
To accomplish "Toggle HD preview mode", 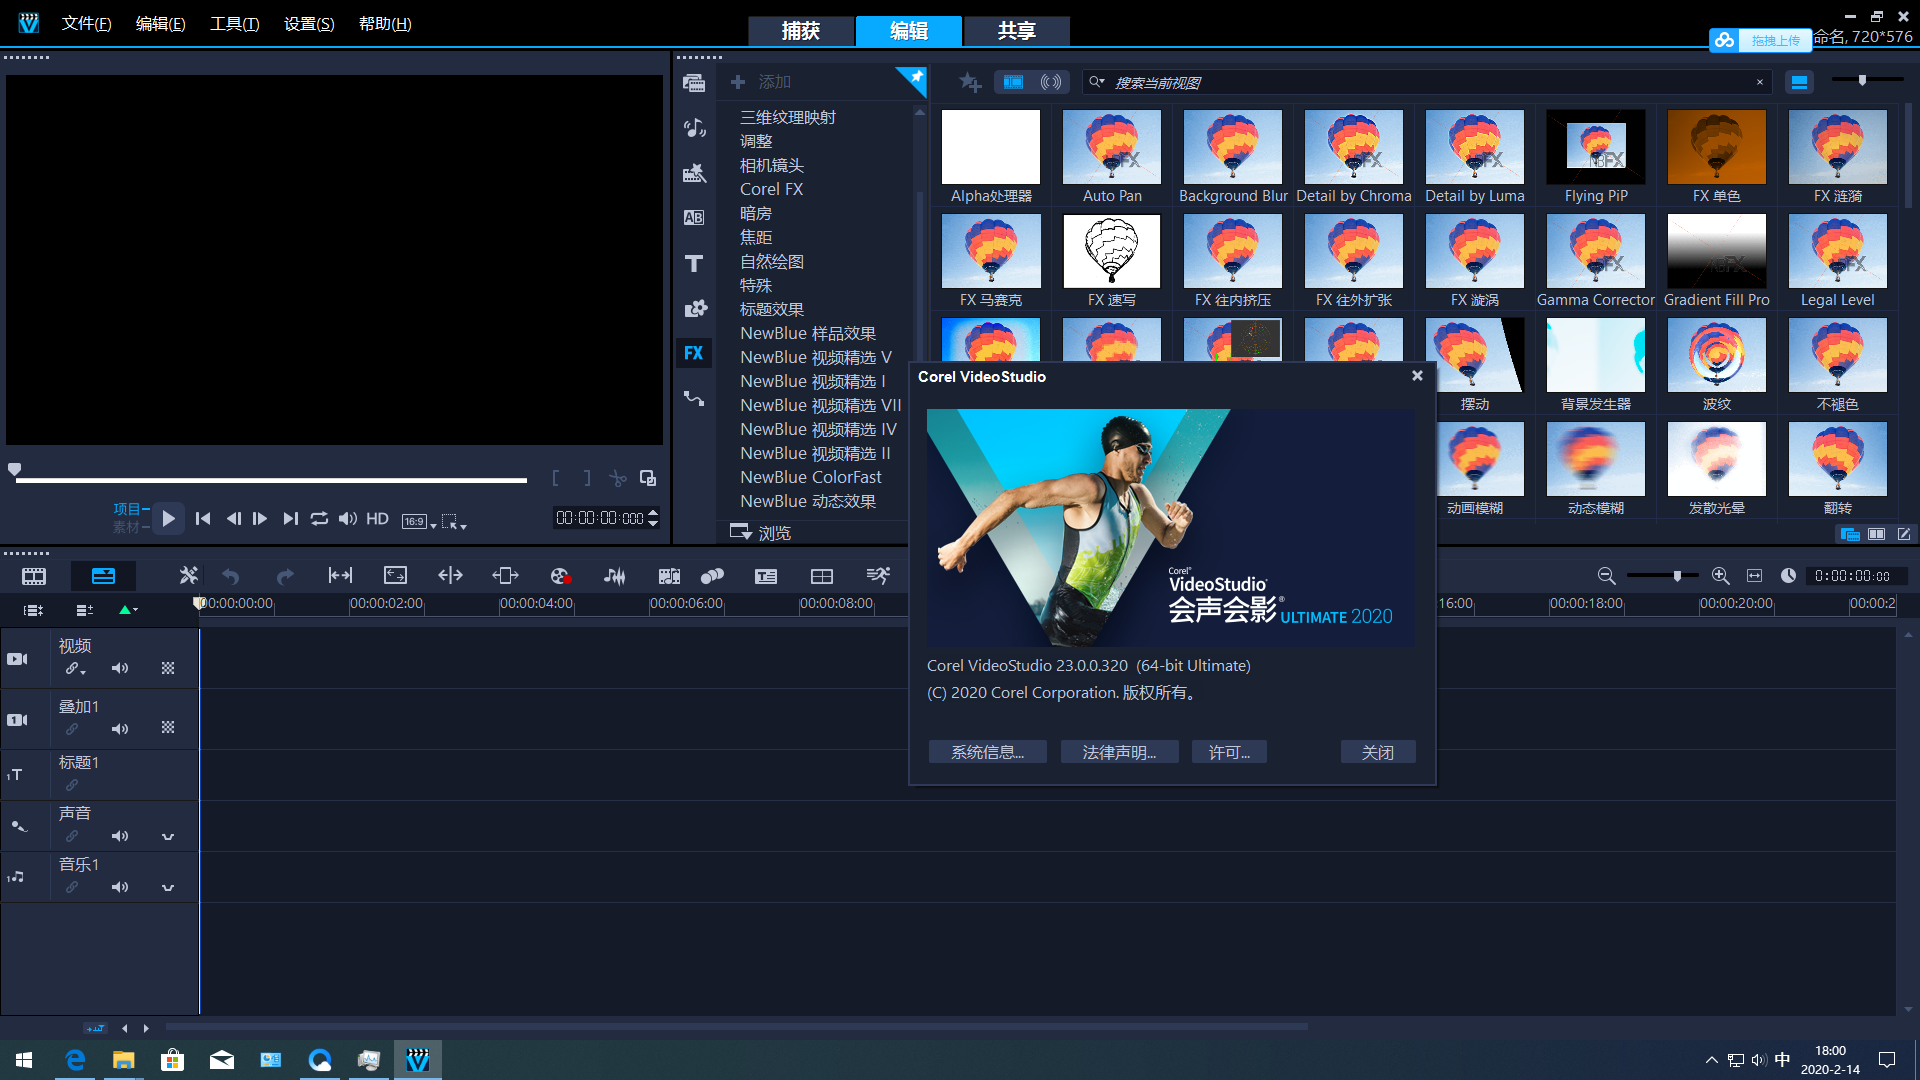I will [377, 519].
